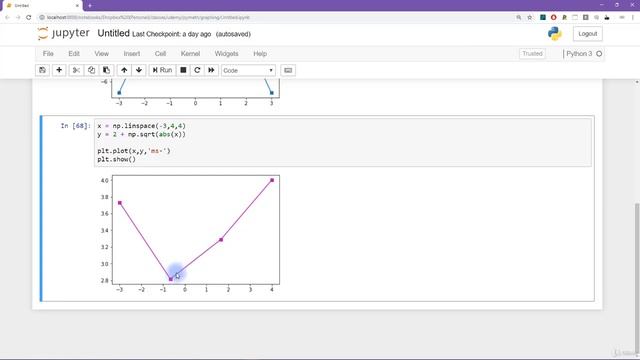Click the browser forward arrow
This screenshot has height=360, width=640.
coord(18,17)
